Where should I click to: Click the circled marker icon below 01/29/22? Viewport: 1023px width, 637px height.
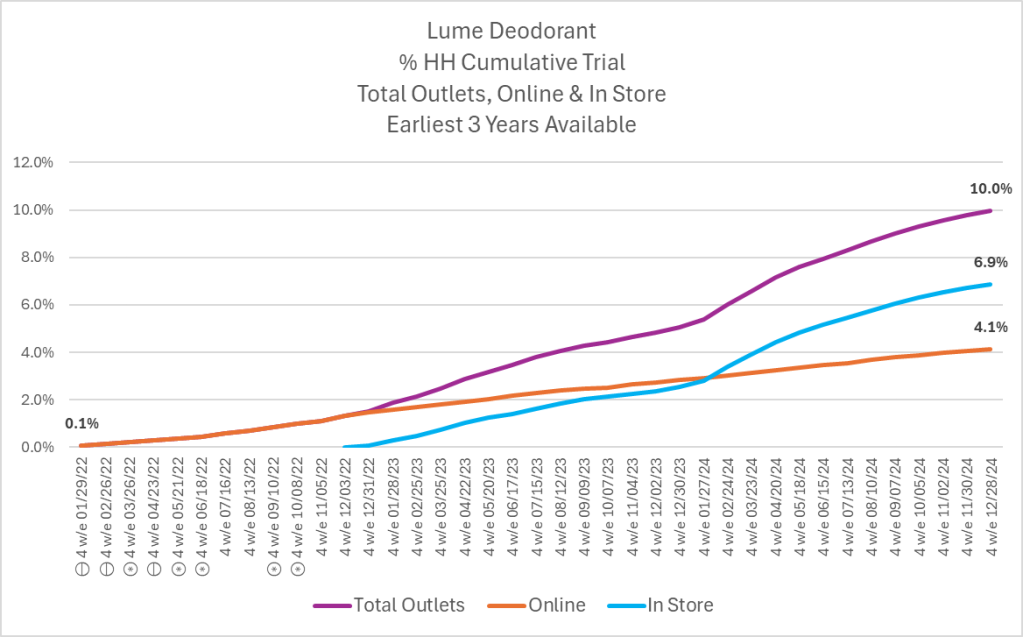(x=82, y=569)
